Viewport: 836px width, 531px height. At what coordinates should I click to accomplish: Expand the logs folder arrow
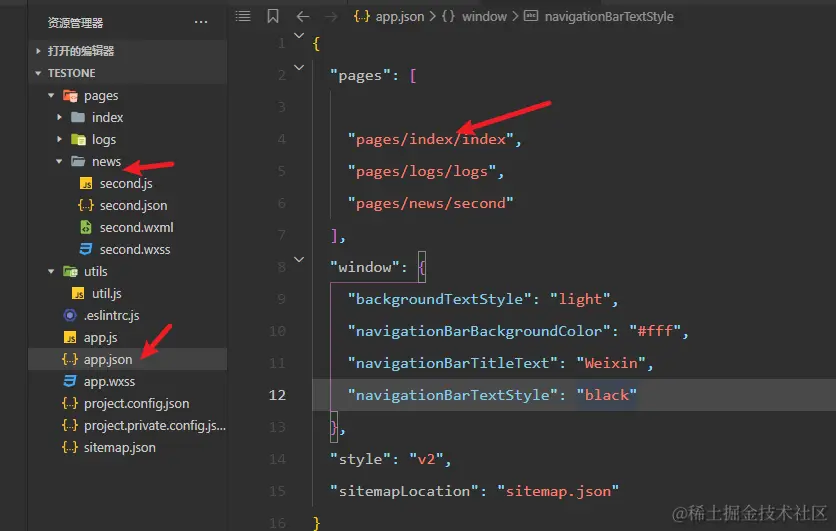click(59, 139)
